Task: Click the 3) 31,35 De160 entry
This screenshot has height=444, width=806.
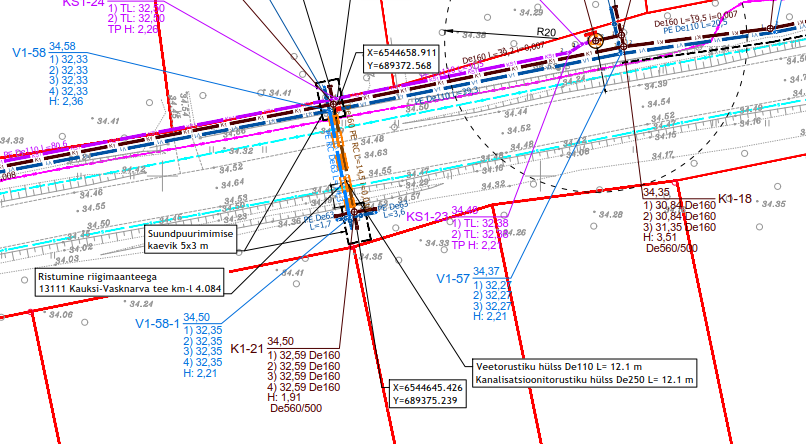Action: pyautogui.click(x=680, y=227)
